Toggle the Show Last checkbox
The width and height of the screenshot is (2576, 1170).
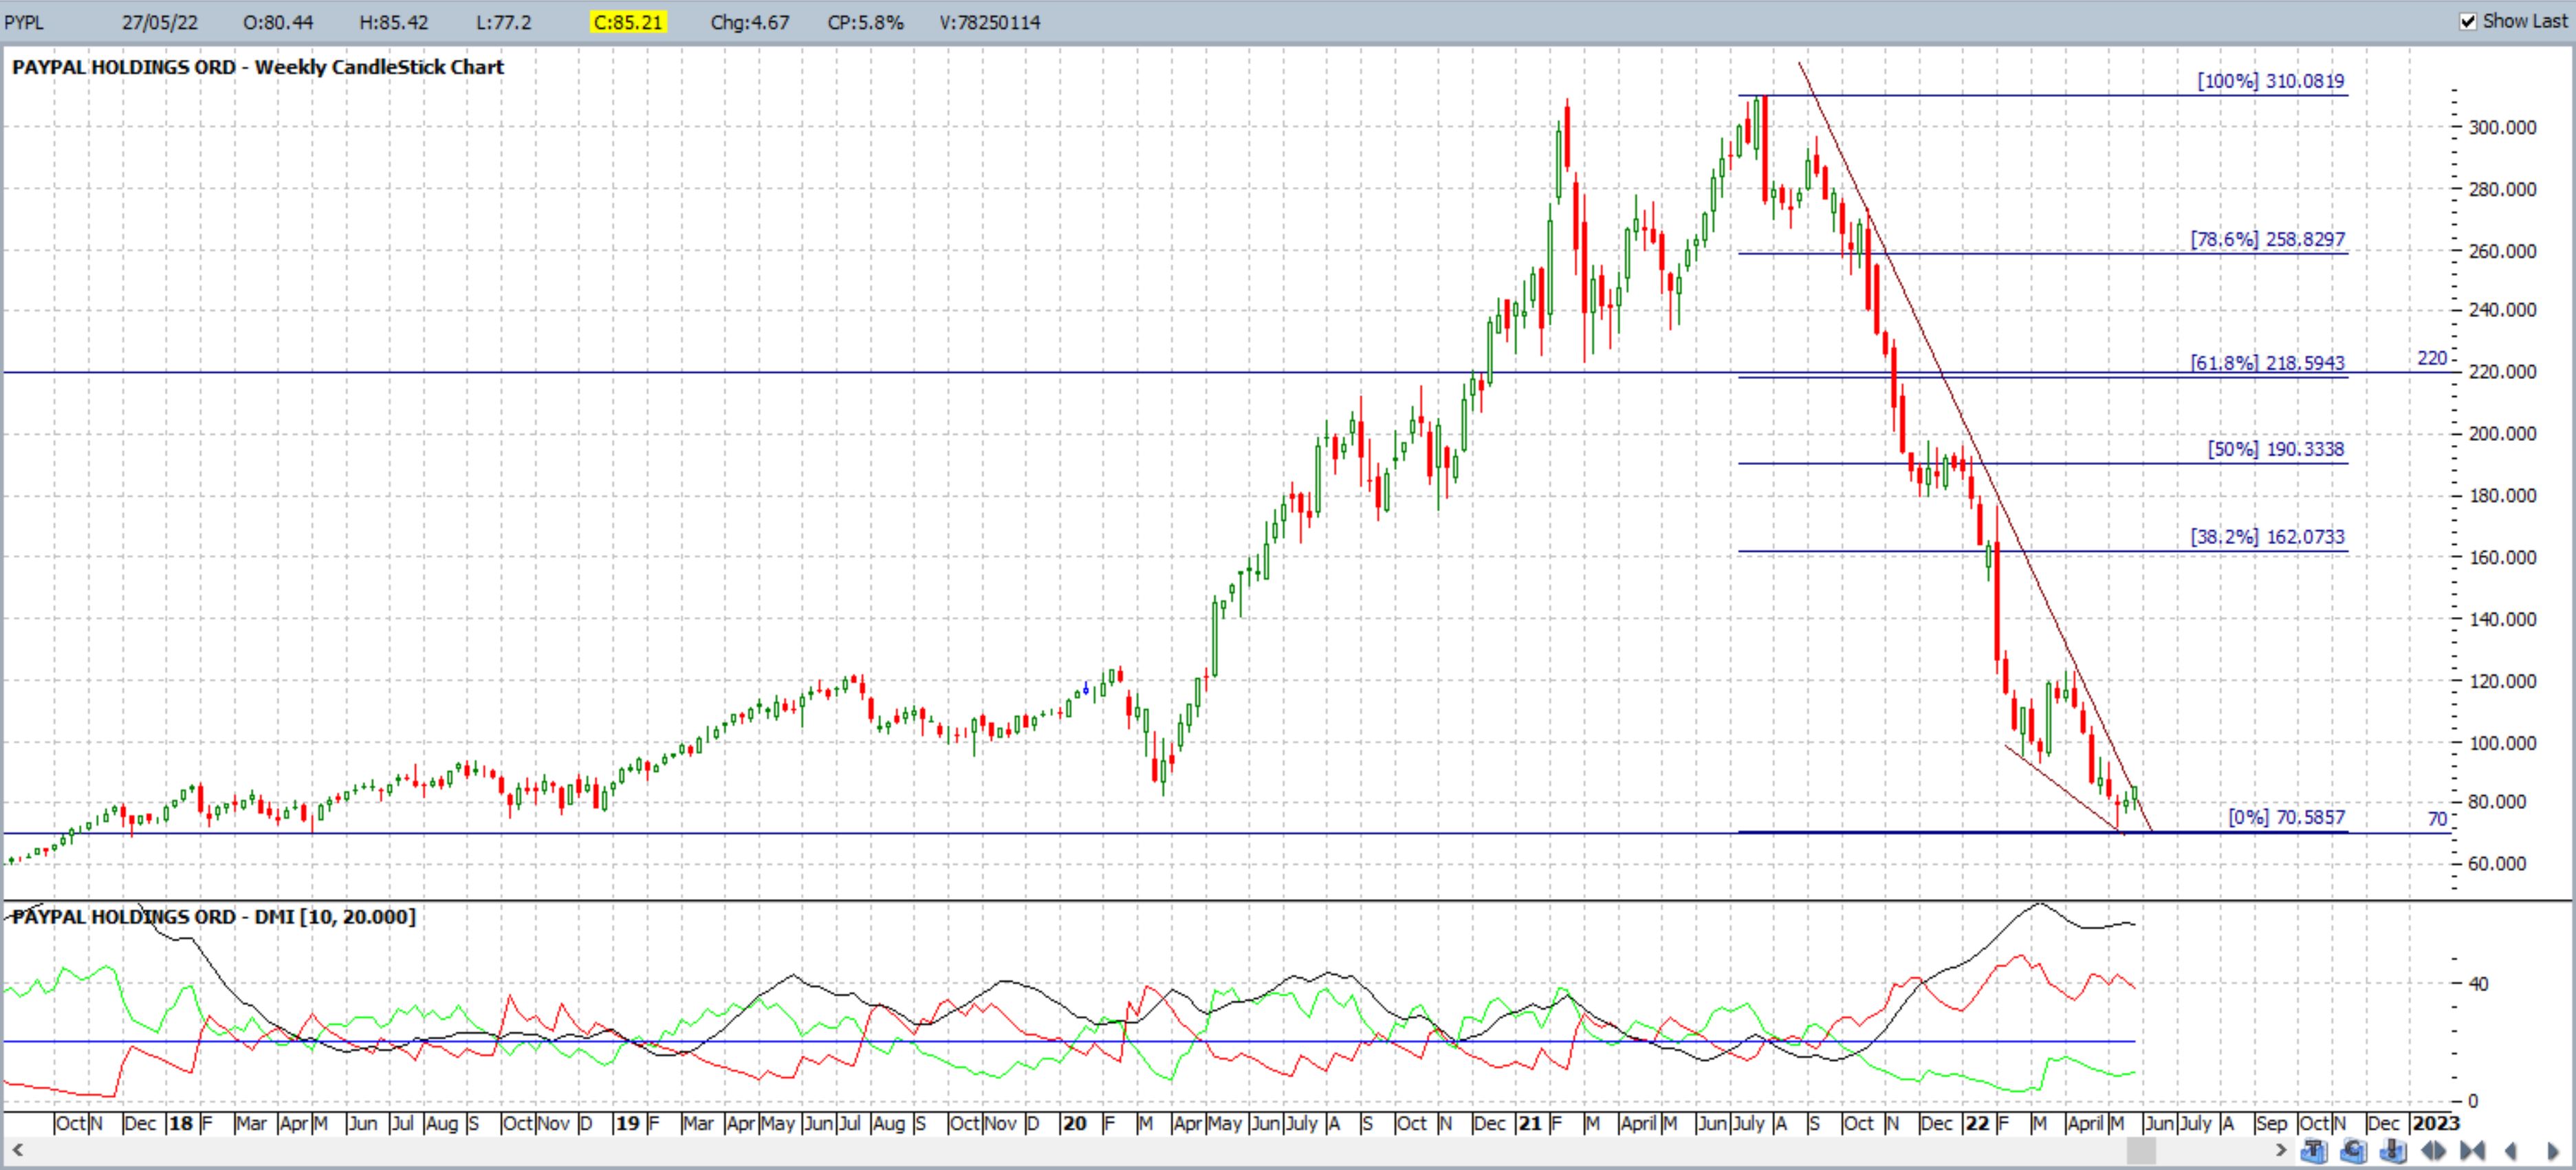click(2468, 21)
